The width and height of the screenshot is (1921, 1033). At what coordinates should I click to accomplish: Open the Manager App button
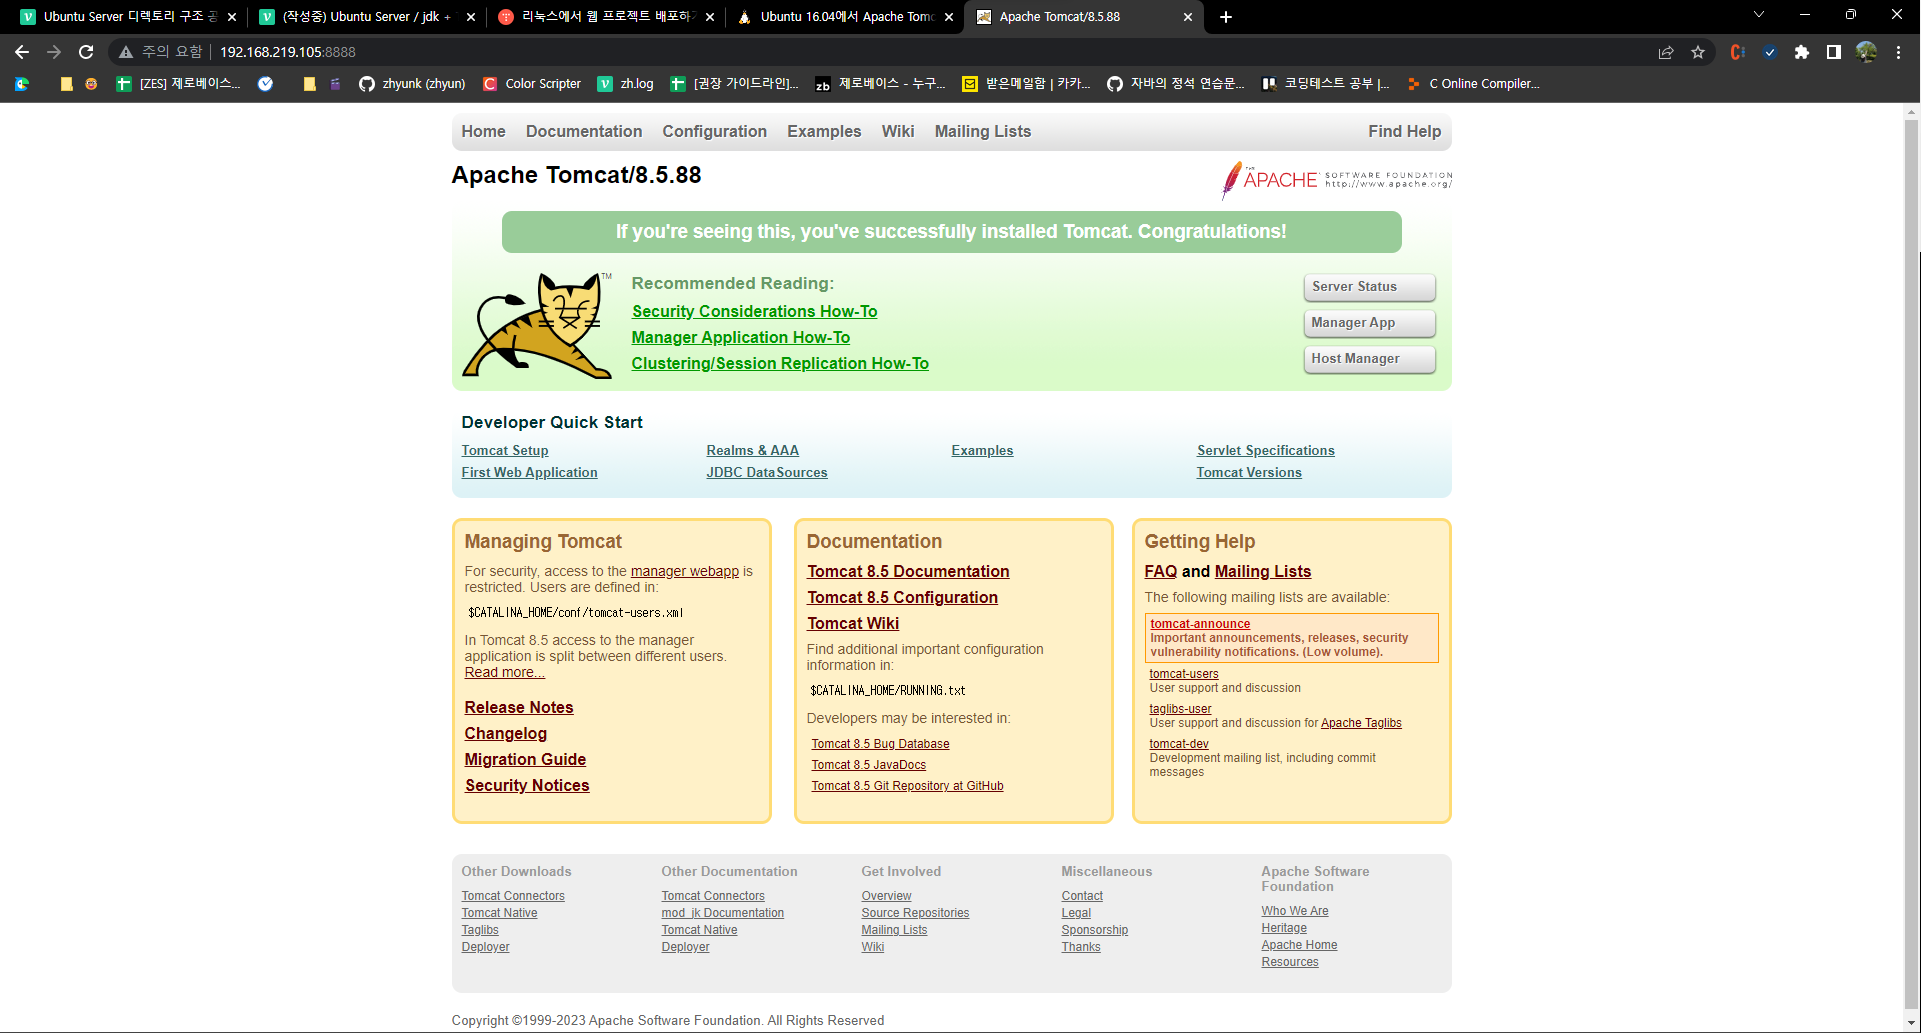tap(1369, 323)
